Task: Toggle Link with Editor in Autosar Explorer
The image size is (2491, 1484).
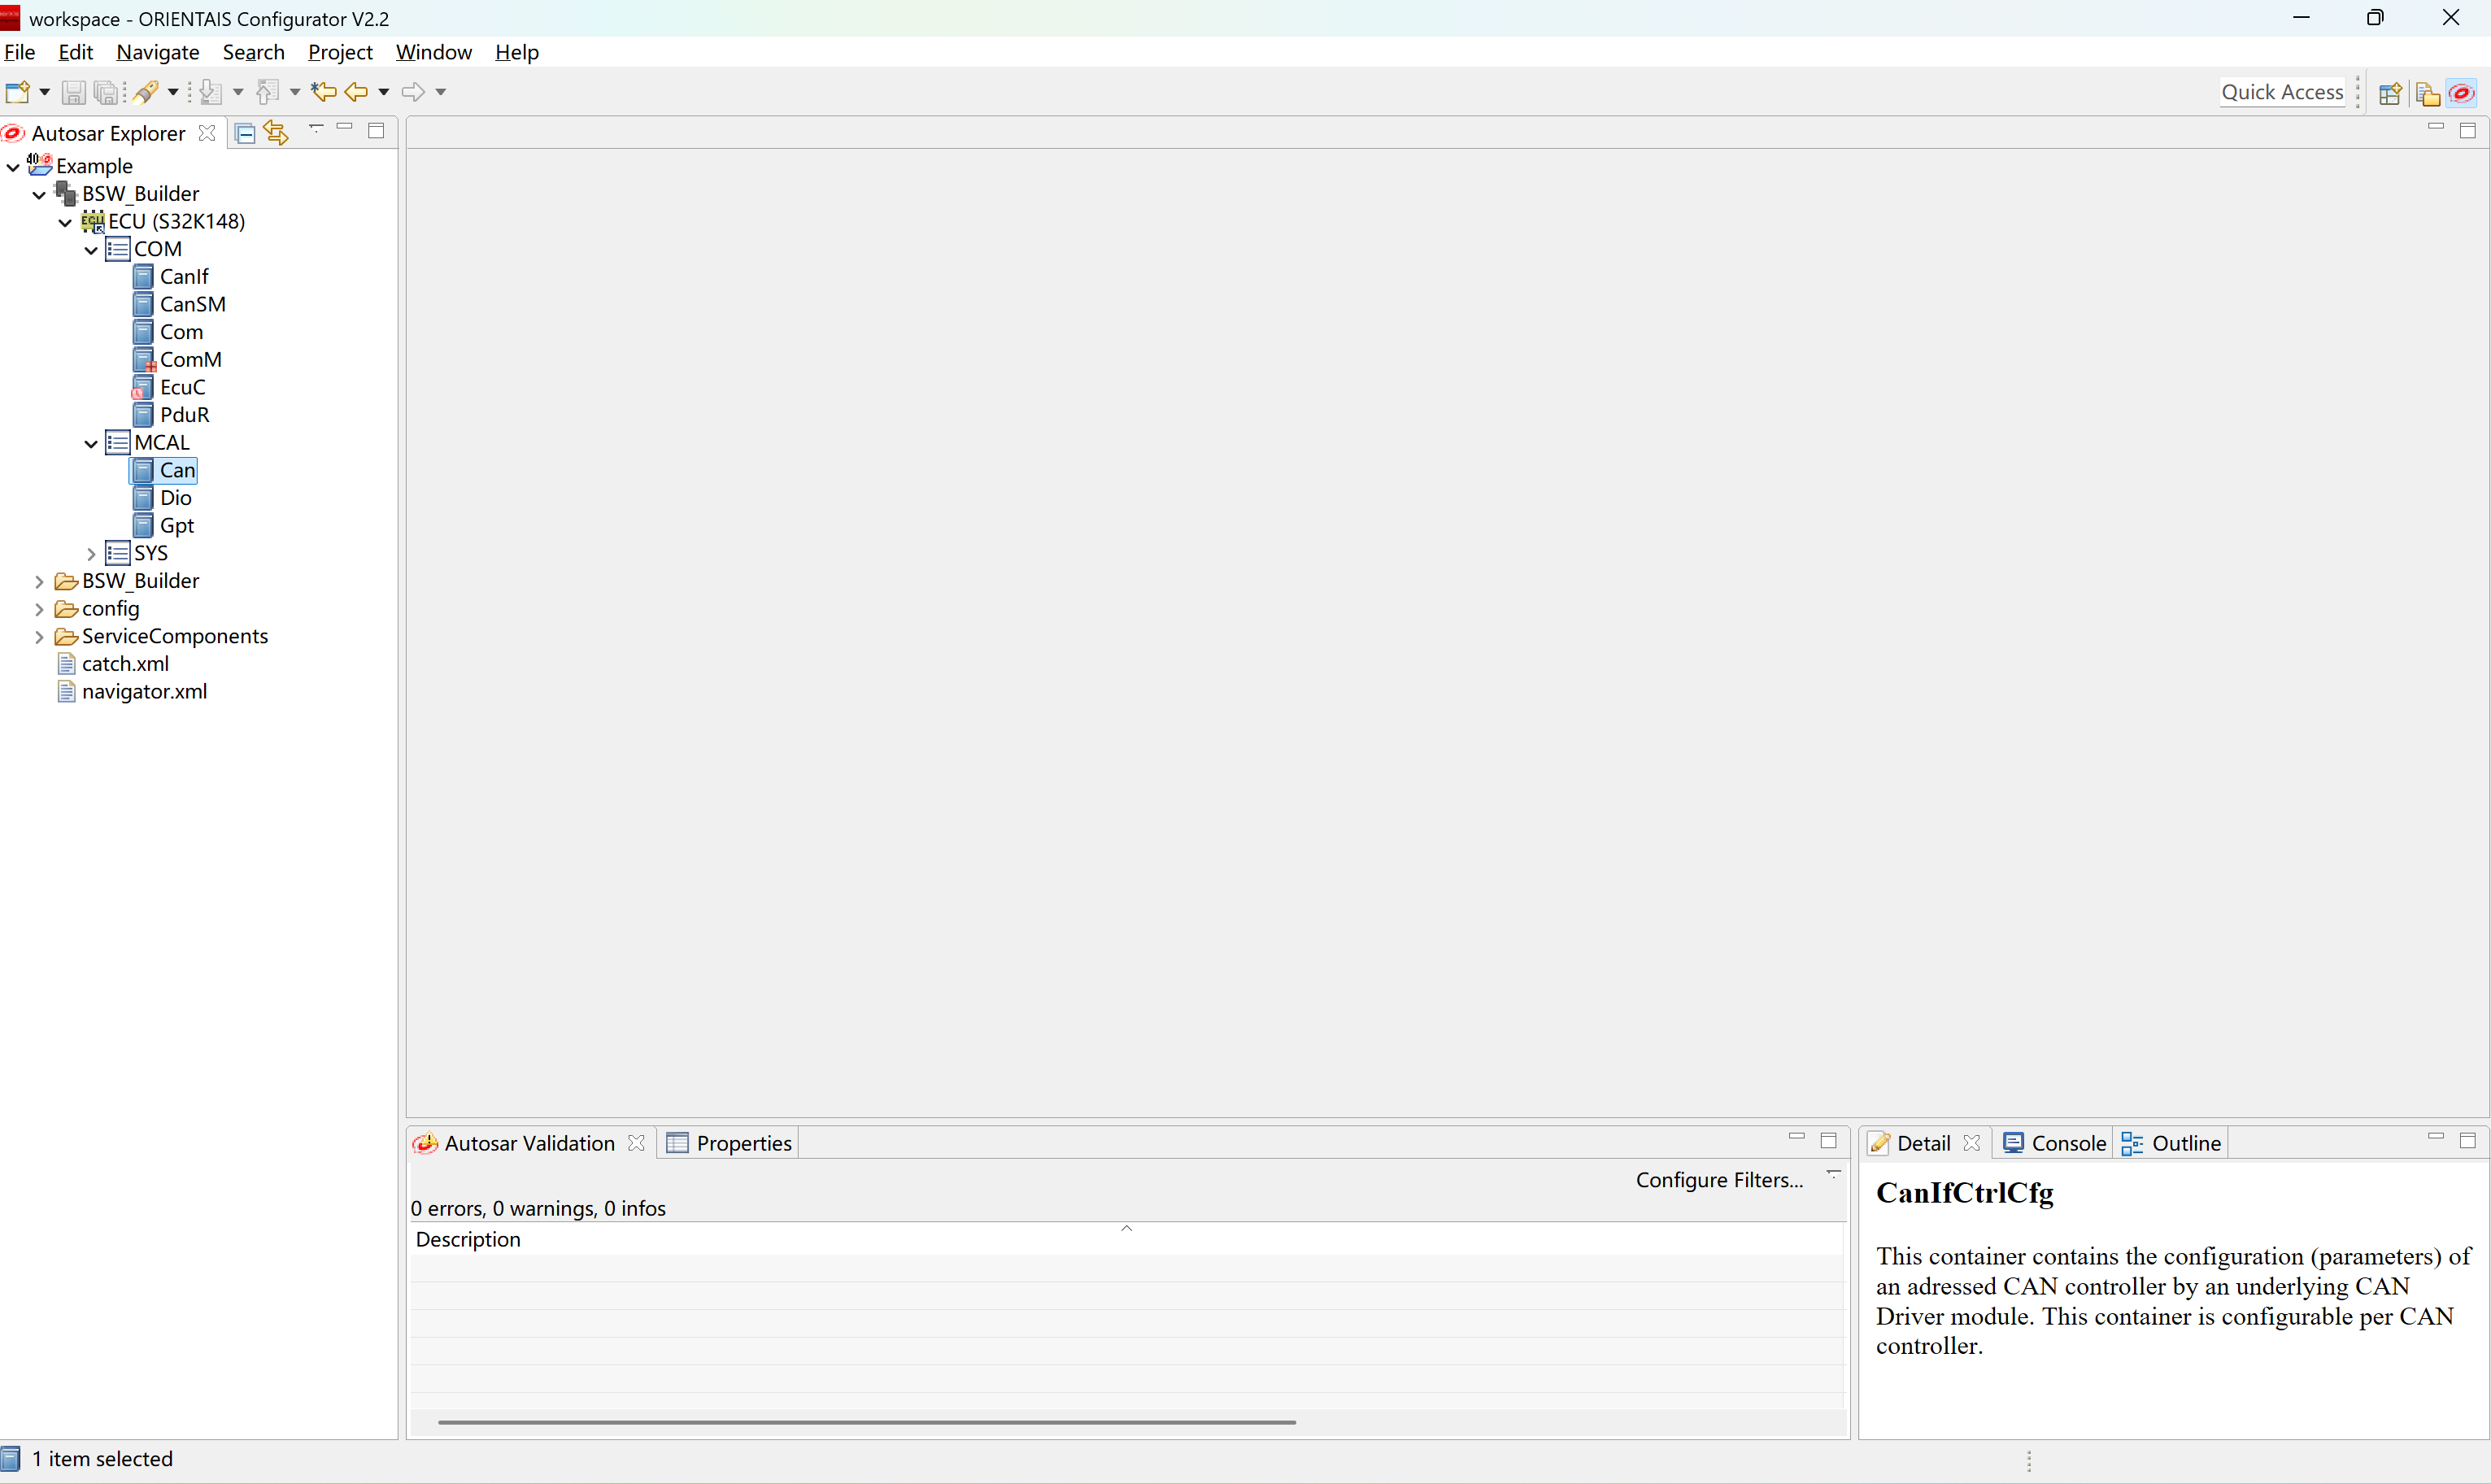Action: tap(277, 133)
